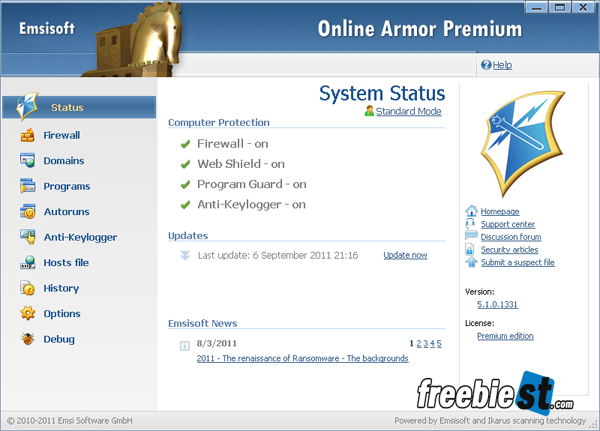Click the Anti-Keylogger hand icon
Image resolution: width=600 pixels, height=431 pixels.
coord(28,237)
